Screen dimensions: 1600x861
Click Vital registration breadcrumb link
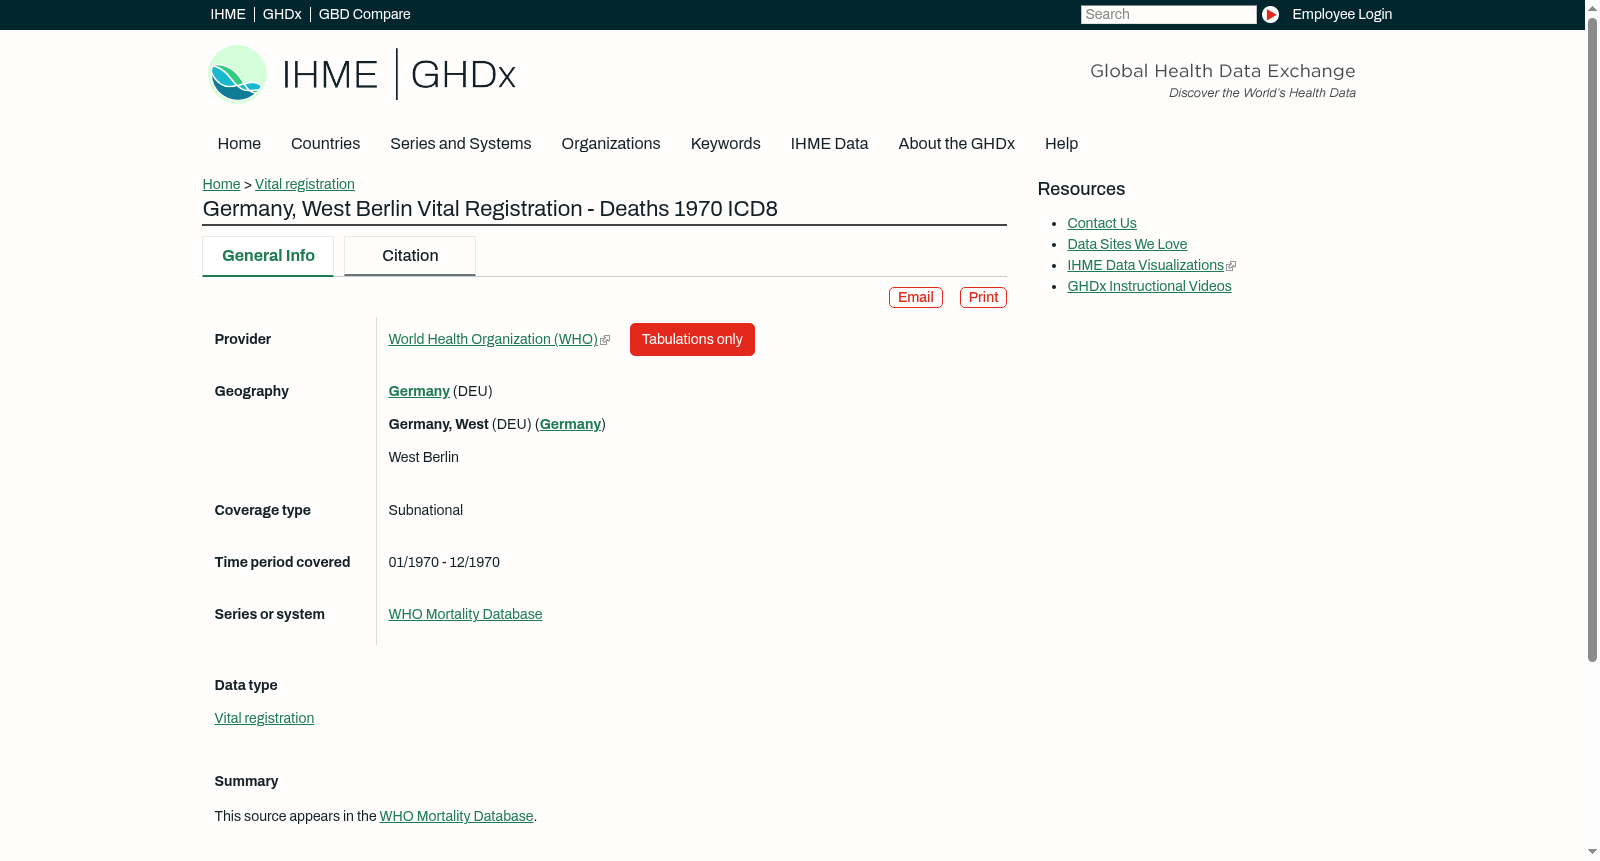305,184
